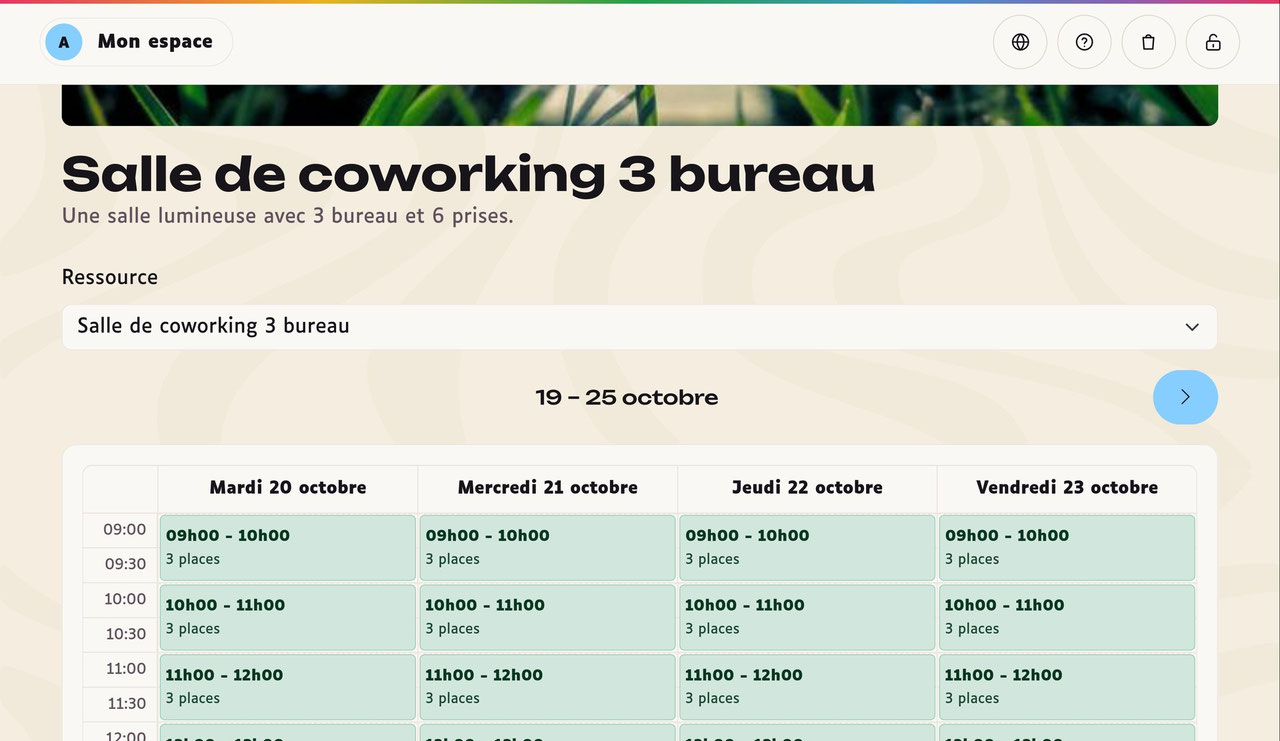Reserve the 09h00 - 10h00 slot on Vendredi 23
This screenshot has height=741, width=1280.
pos(1067,547)
